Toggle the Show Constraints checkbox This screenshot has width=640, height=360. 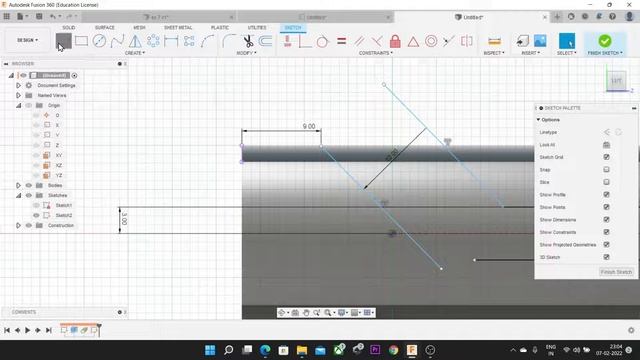coord(606,232)
